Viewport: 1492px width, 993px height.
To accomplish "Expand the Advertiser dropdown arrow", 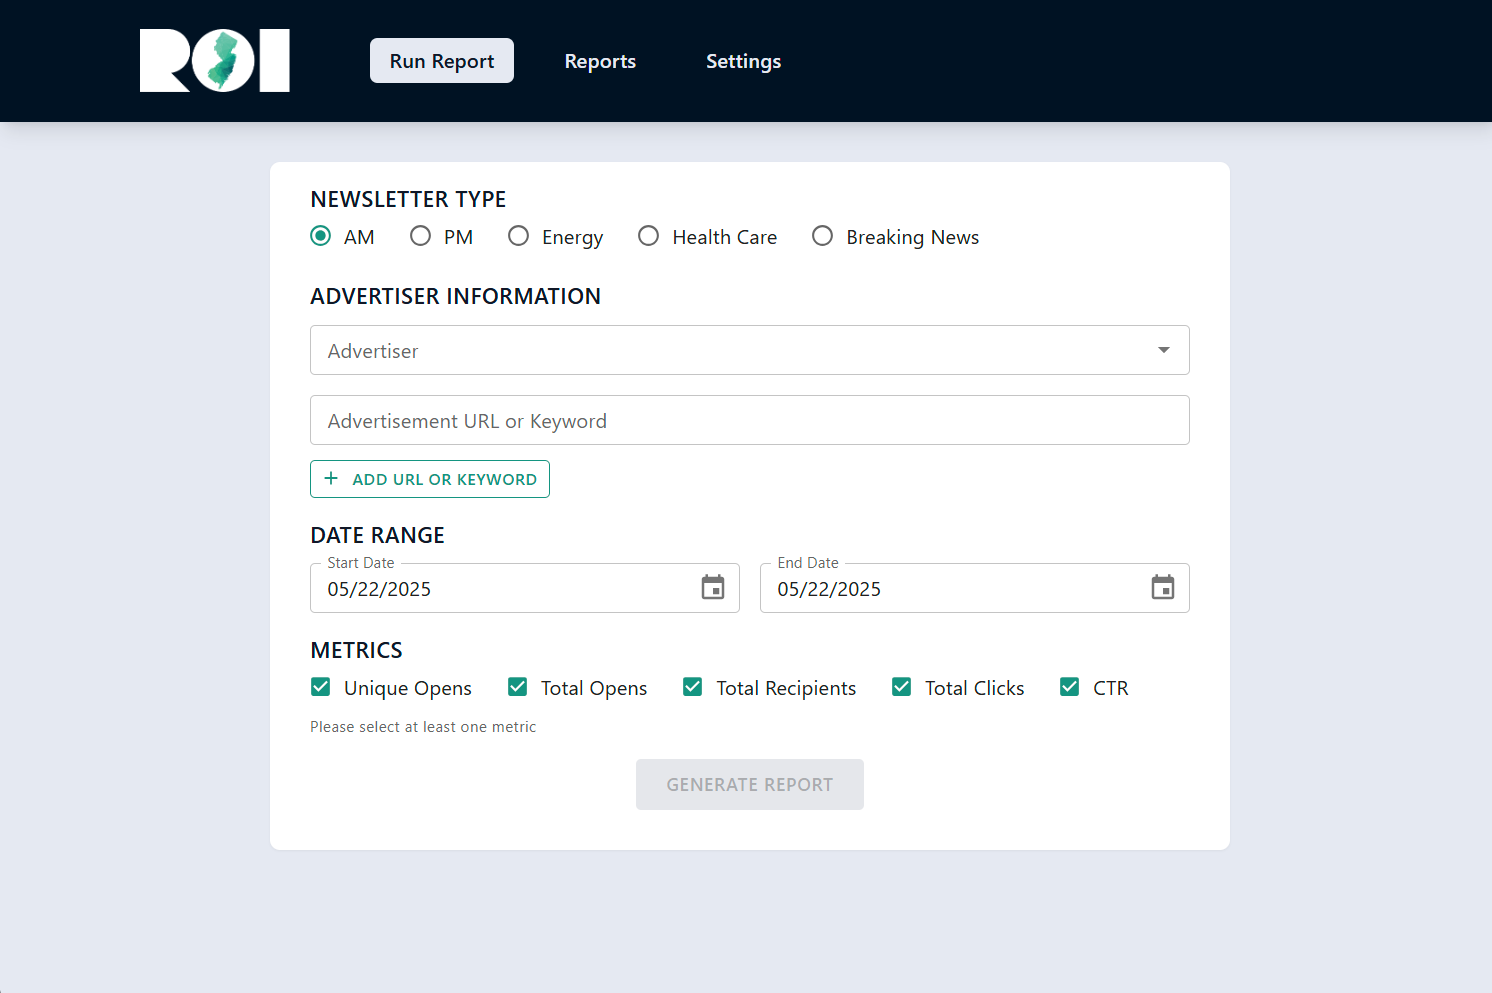I will pos(1164,350).
